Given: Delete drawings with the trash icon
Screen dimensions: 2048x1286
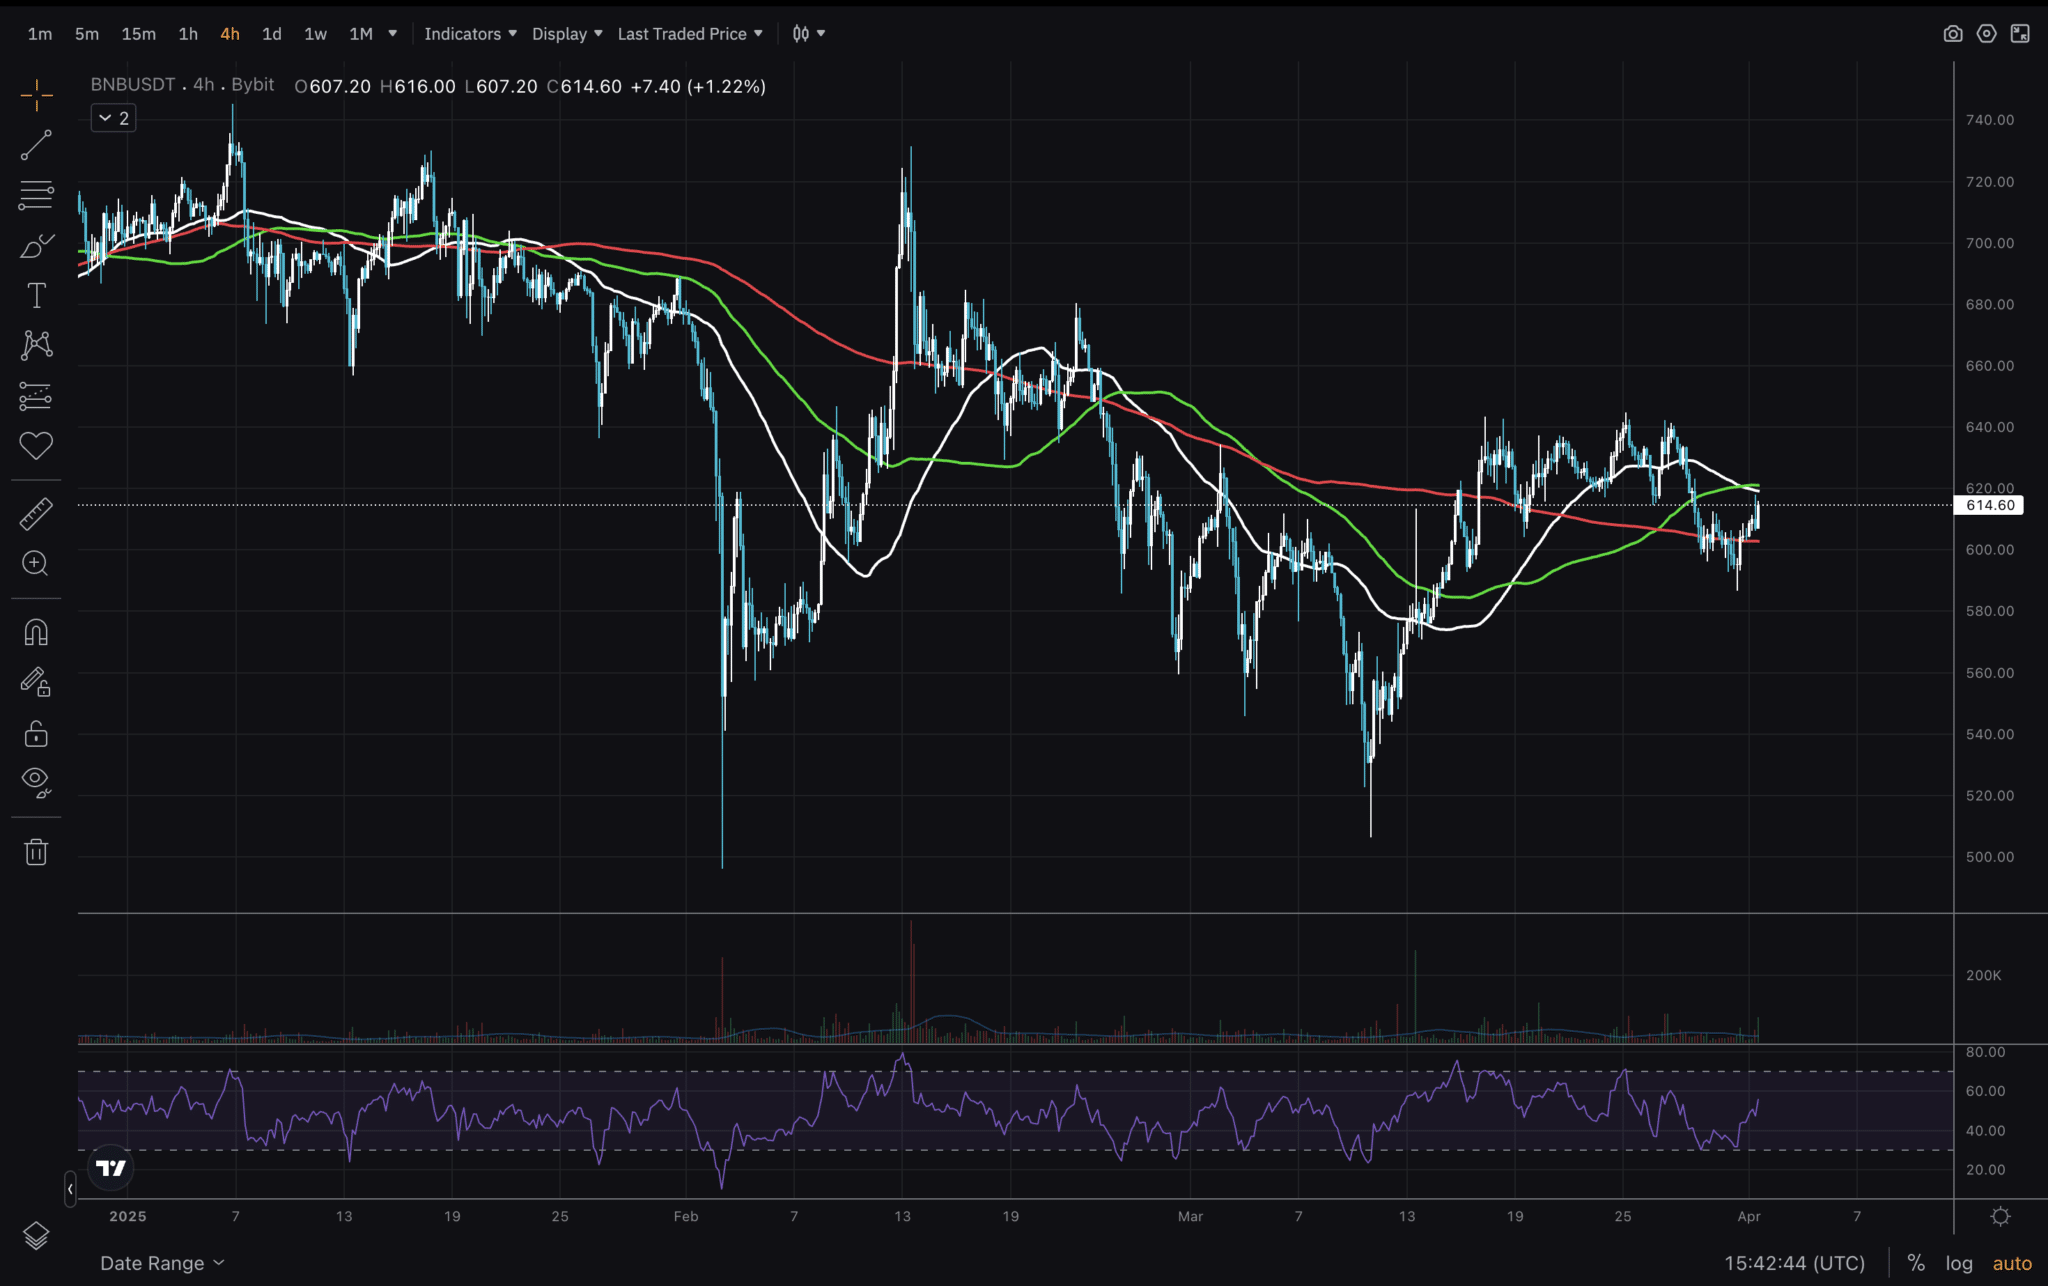Looking at the screenshot, I should coord(36,852).
